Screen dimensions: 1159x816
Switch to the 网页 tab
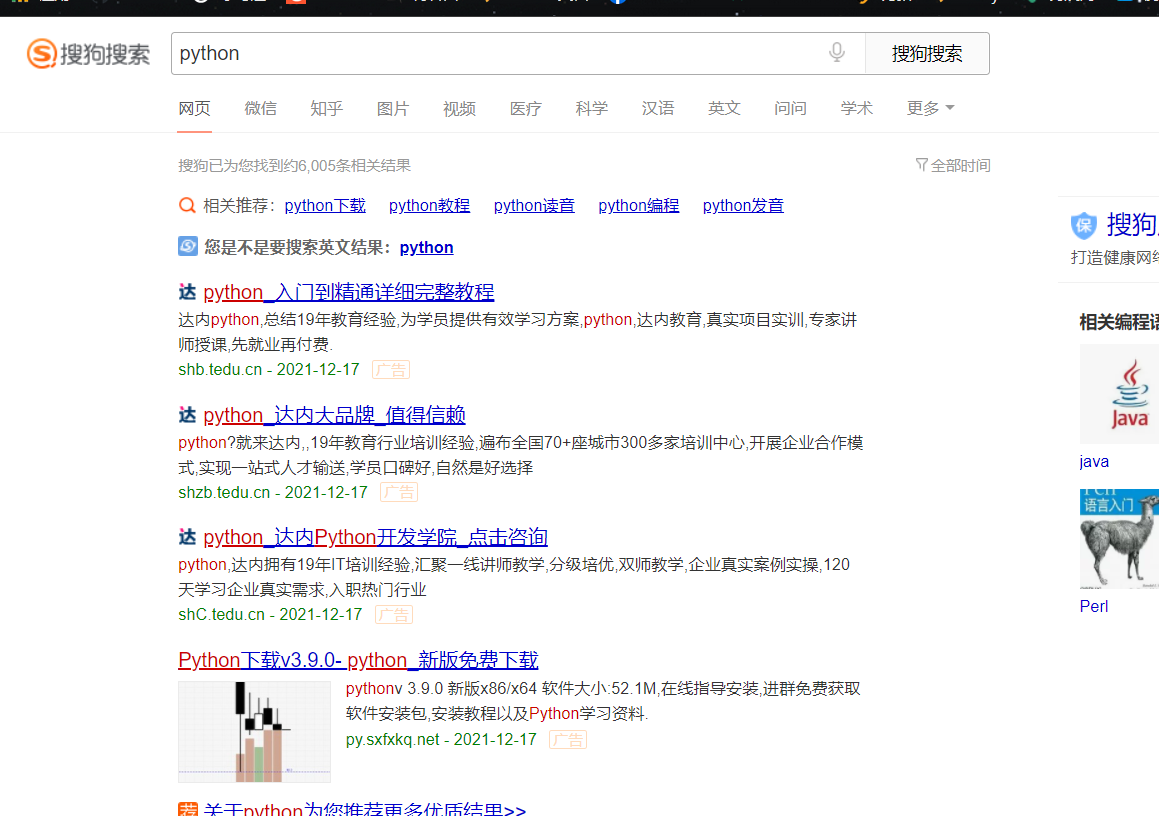194,109
